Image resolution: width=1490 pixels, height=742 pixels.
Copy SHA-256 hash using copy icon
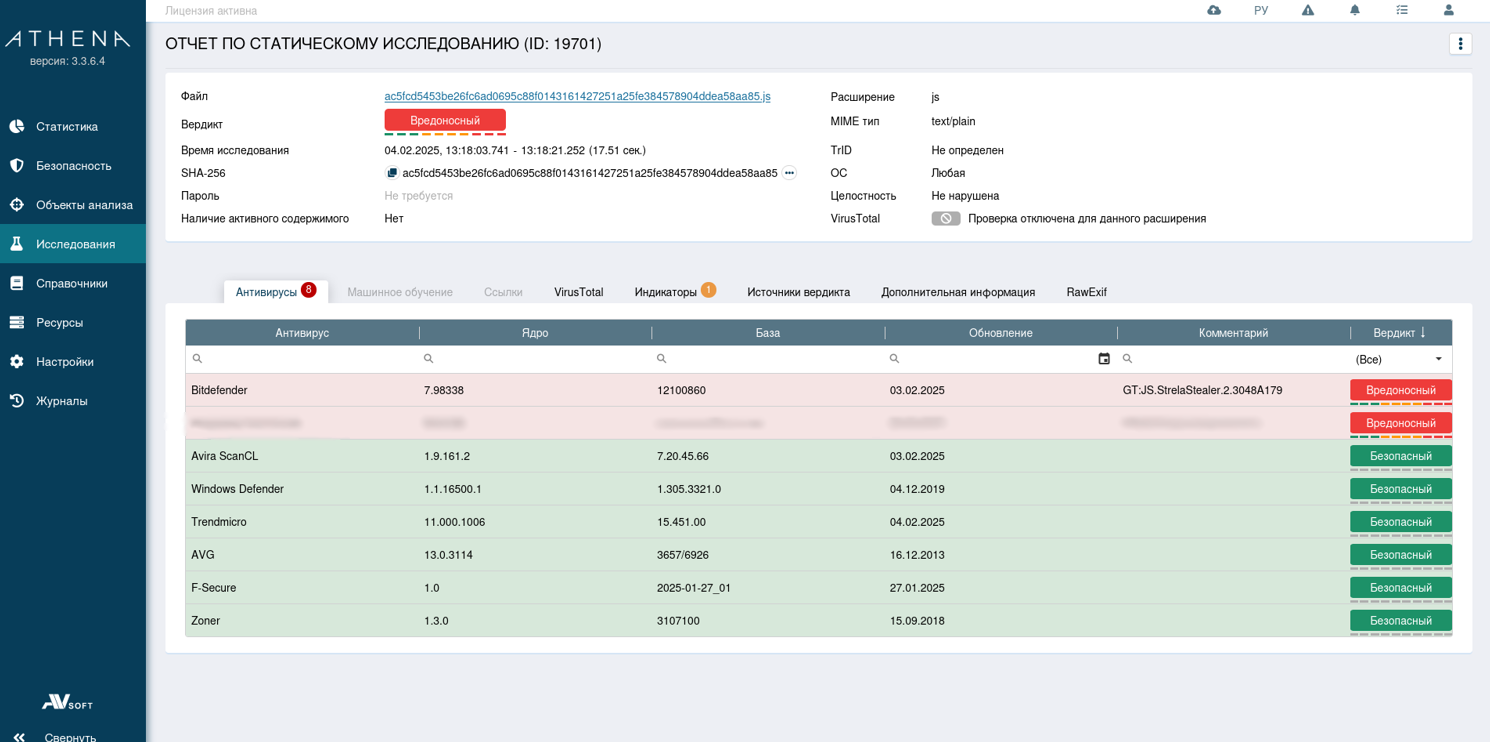tap(392, 173)
